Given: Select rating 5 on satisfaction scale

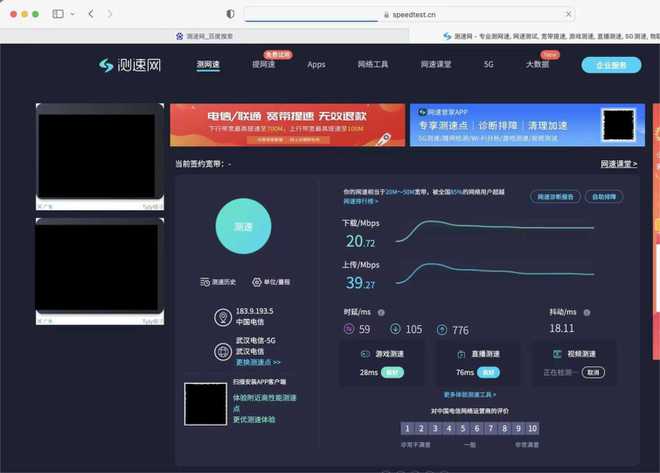Looking at the screenshot, I should 463,428.
